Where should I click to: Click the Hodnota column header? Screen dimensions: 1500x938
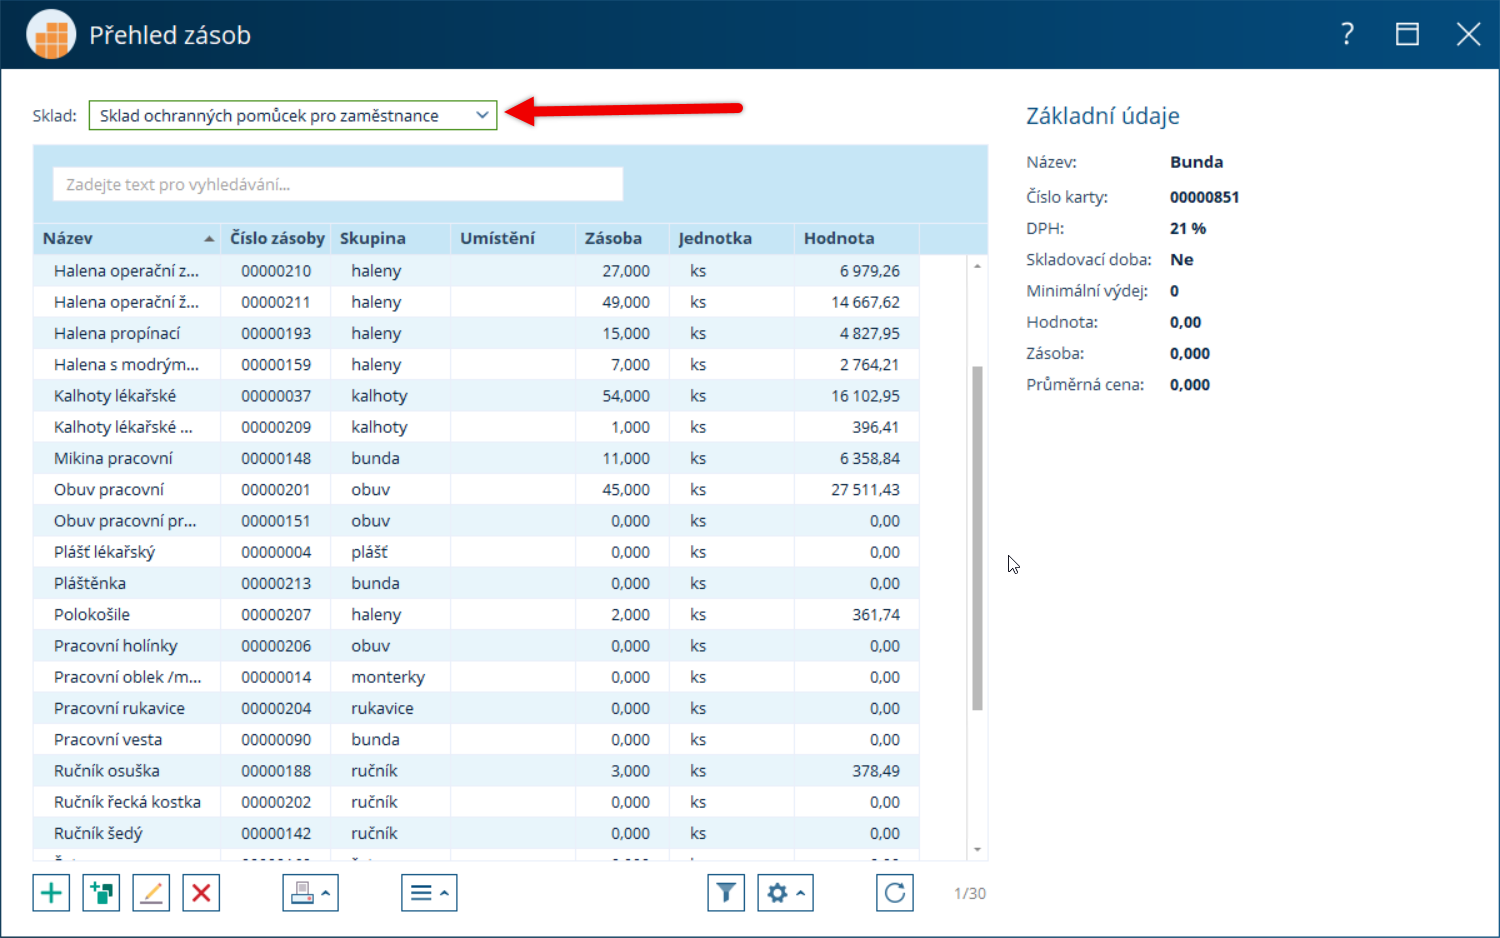click(x=856, y=238)
